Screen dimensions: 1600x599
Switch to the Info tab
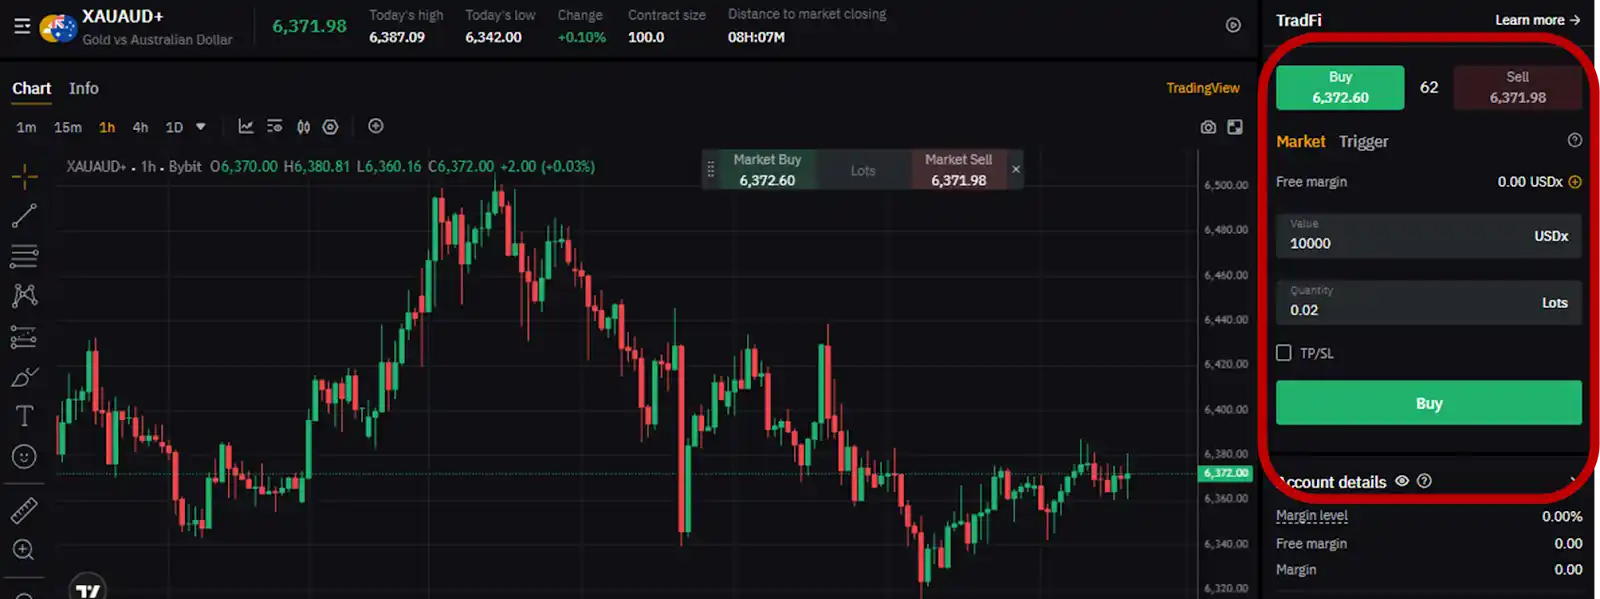(84, 88)
